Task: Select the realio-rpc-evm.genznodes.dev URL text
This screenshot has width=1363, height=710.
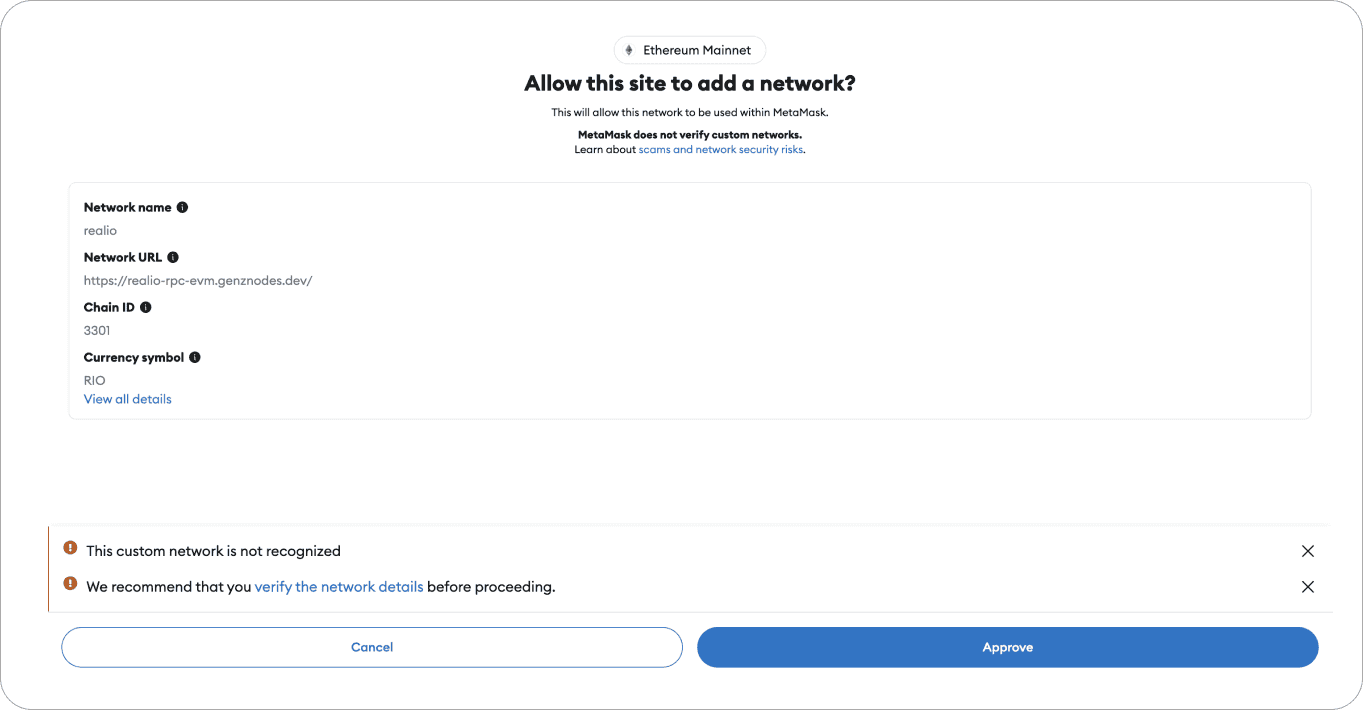Action: tap(198, 281)
